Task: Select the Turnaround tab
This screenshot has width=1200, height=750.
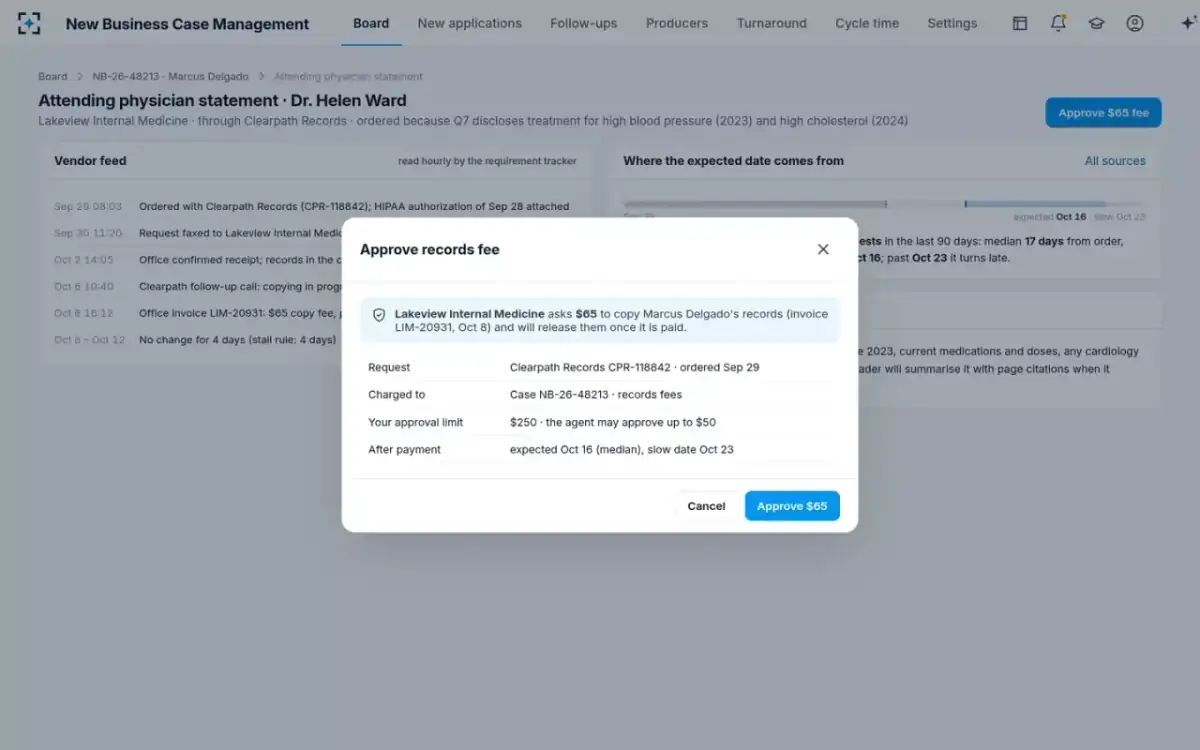Action: 772,23
